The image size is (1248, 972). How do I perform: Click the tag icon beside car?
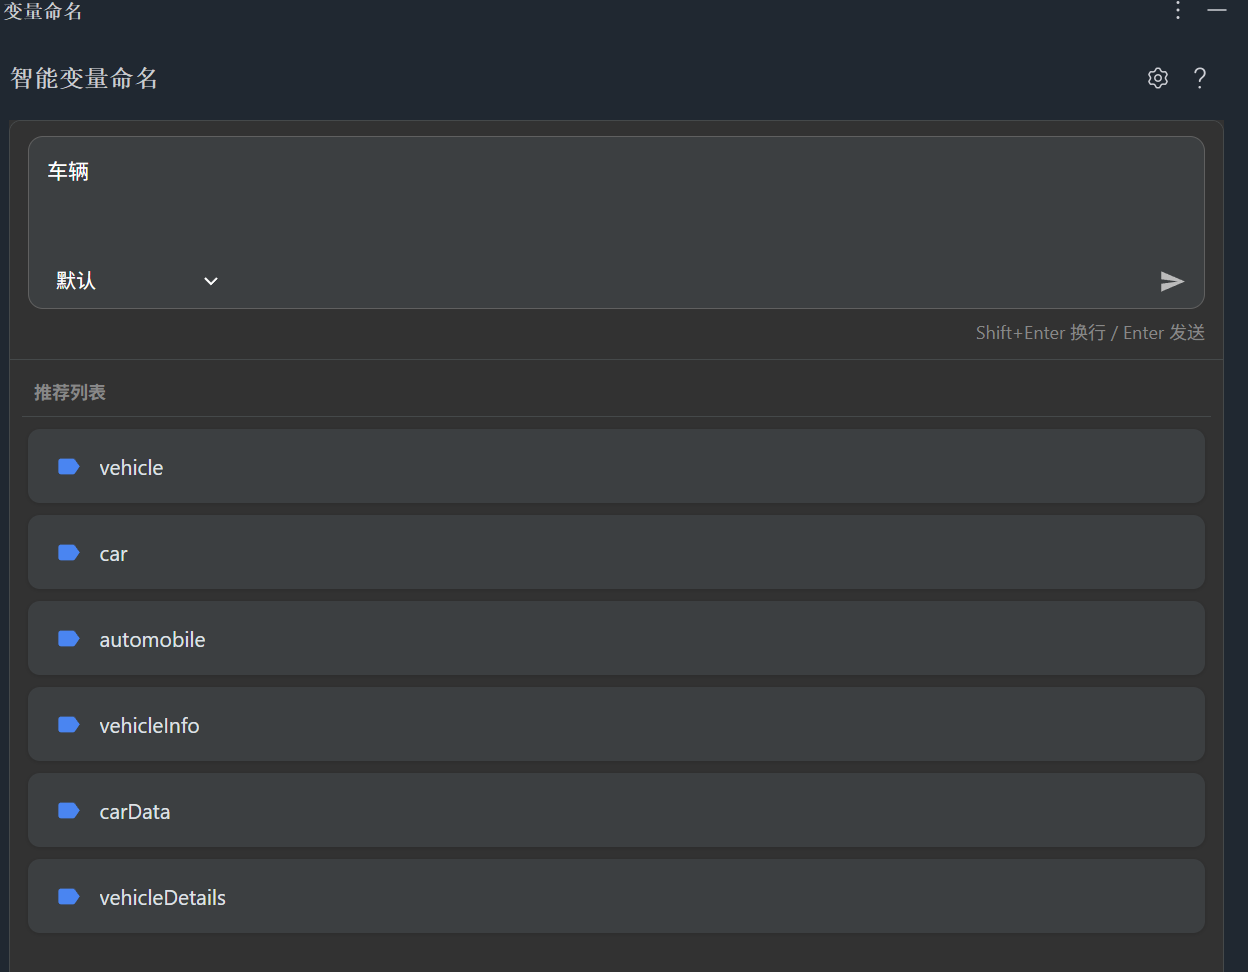(68, 553)
